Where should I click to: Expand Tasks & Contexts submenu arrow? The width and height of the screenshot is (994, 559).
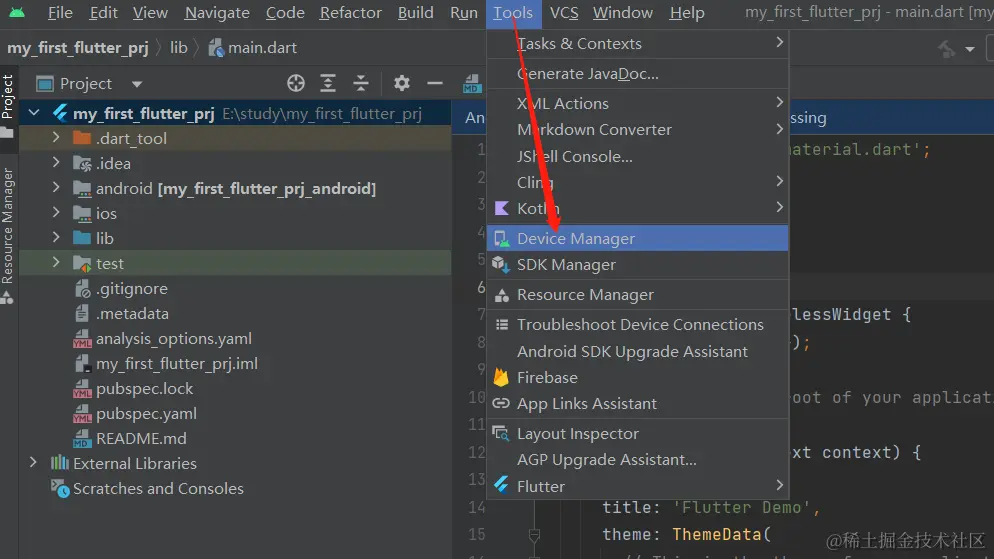[x=780, y=42]
